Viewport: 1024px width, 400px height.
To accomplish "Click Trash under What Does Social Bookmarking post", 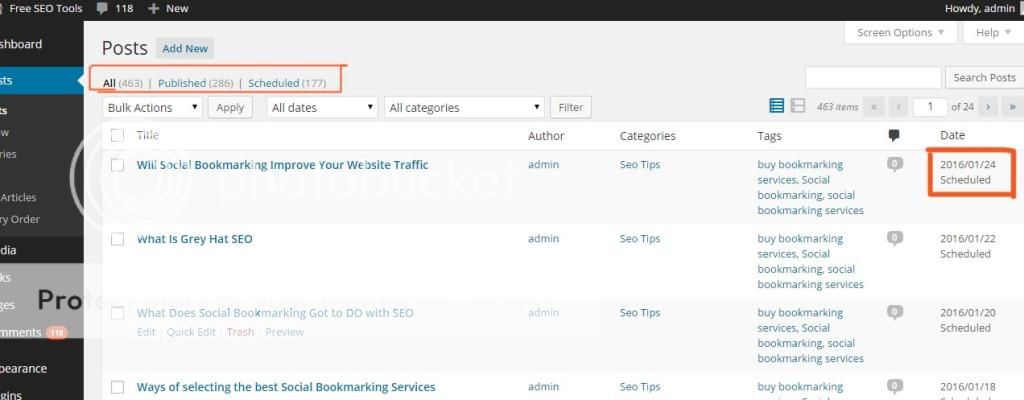I will pyautogui.click(x=240, y=332).
